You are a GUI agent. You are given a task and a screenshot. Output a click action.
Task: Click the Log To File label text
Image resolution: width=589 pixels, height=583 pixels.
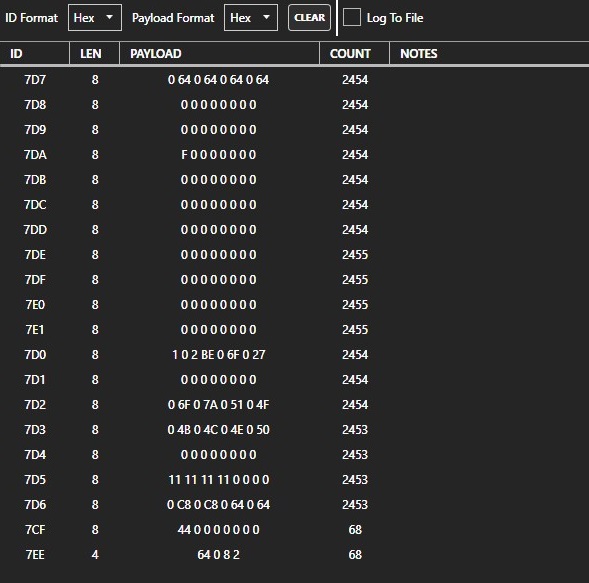point(395,18)
